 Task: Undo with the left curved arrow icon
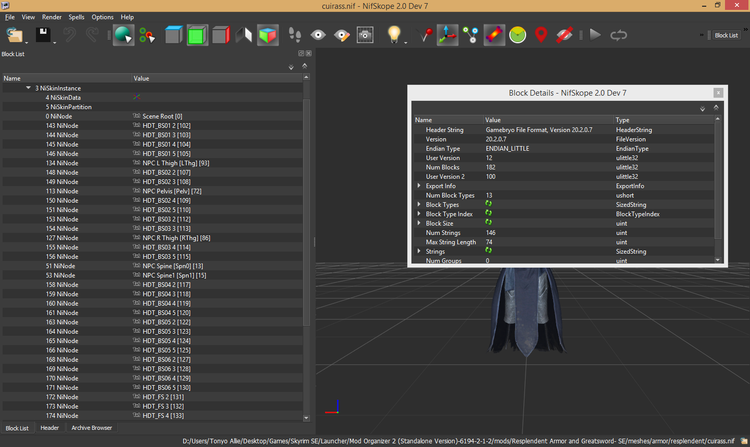(70, 35)
